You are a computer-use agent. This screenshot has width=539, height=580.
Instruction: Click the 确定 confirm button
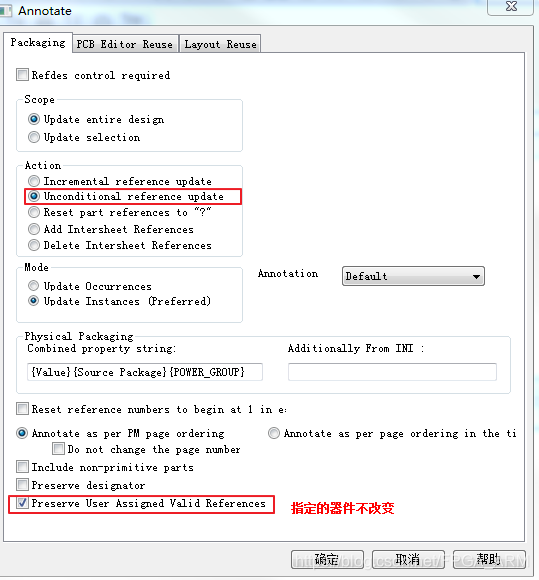[x=327, y=559]
